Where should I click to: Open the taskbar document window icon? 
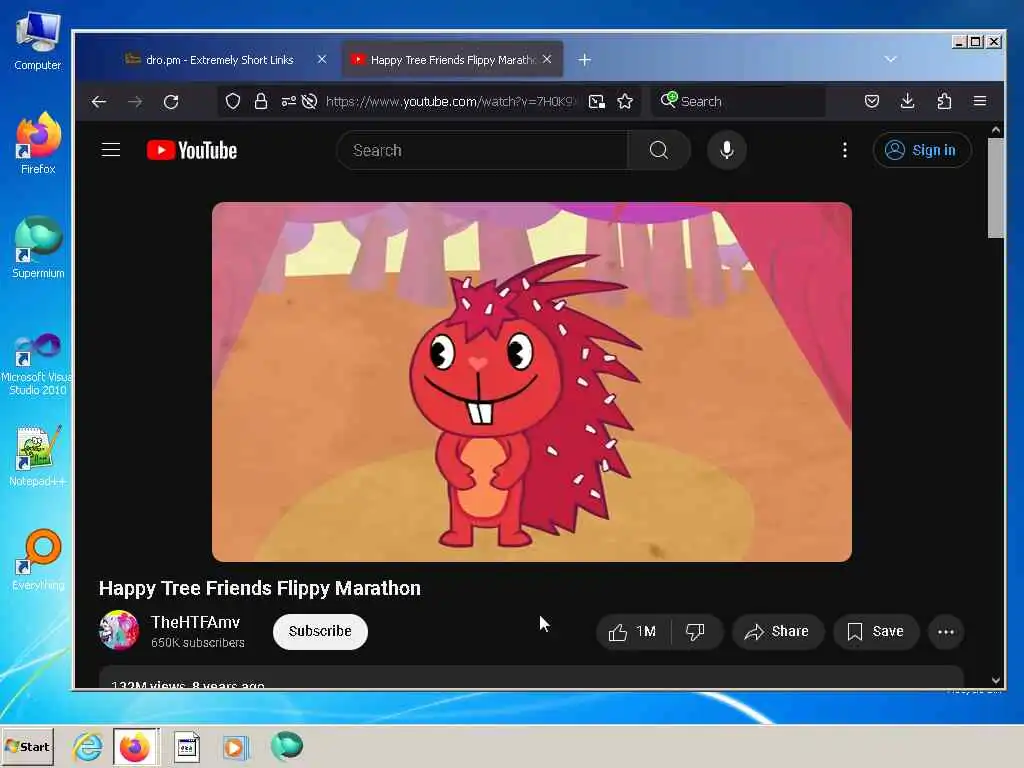[x=187, y=746]
